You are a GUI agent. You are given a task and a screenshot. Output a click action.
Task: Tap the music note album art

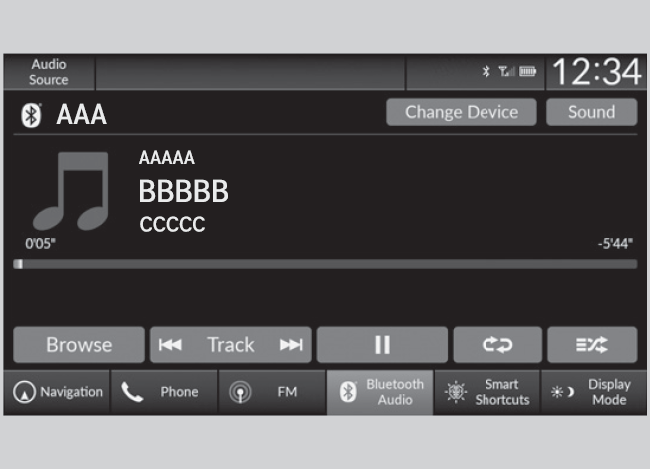coord(70,191)
